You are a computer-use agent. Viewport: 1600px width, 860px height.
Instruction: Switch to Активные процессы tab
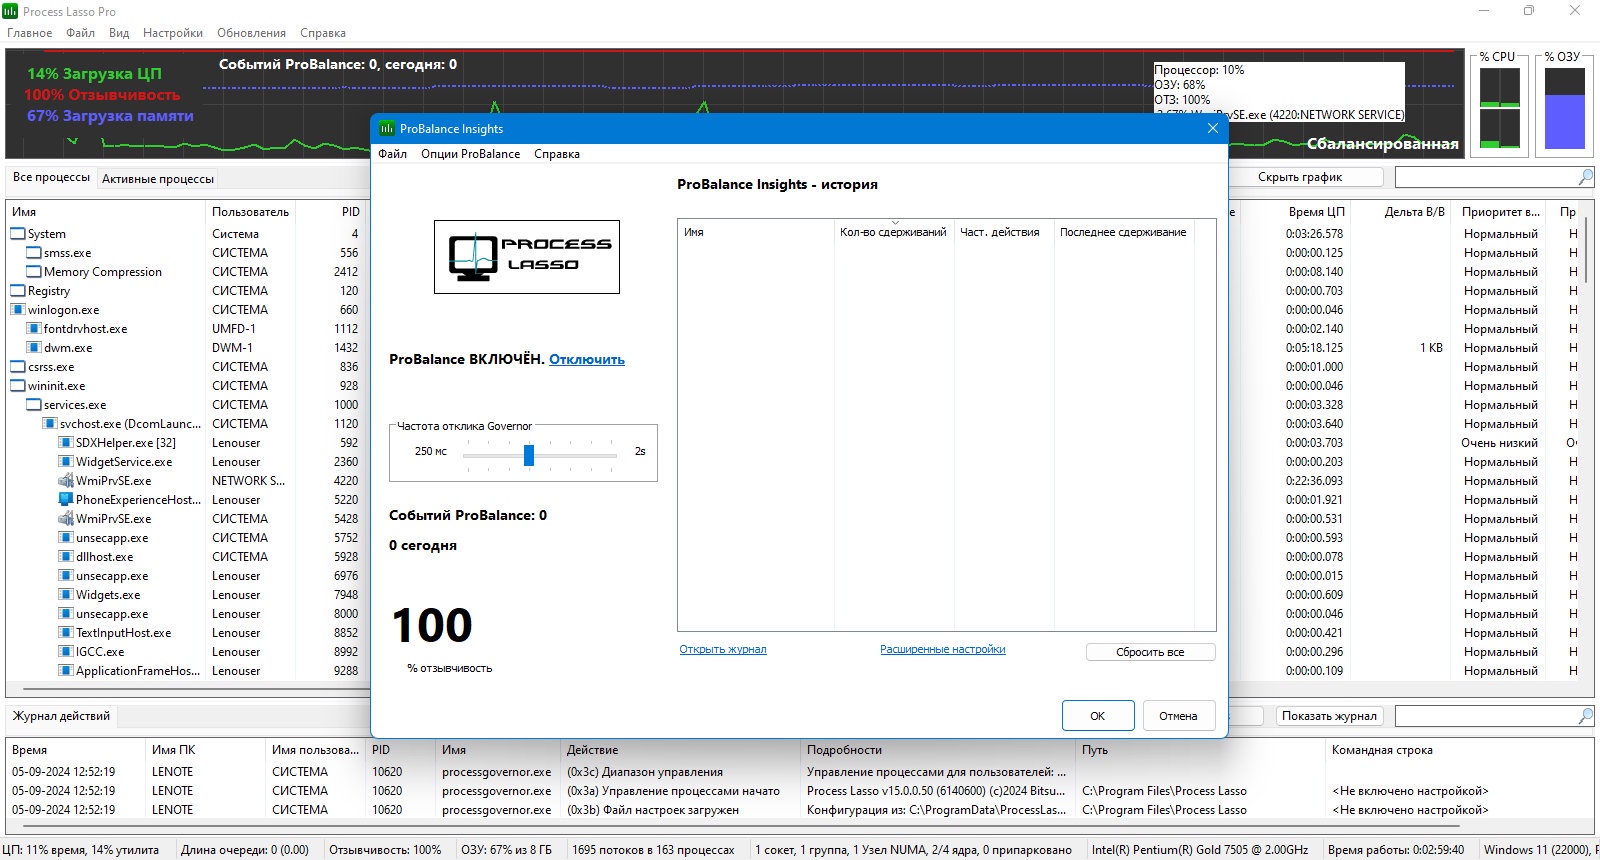click(x=158, y=179)
